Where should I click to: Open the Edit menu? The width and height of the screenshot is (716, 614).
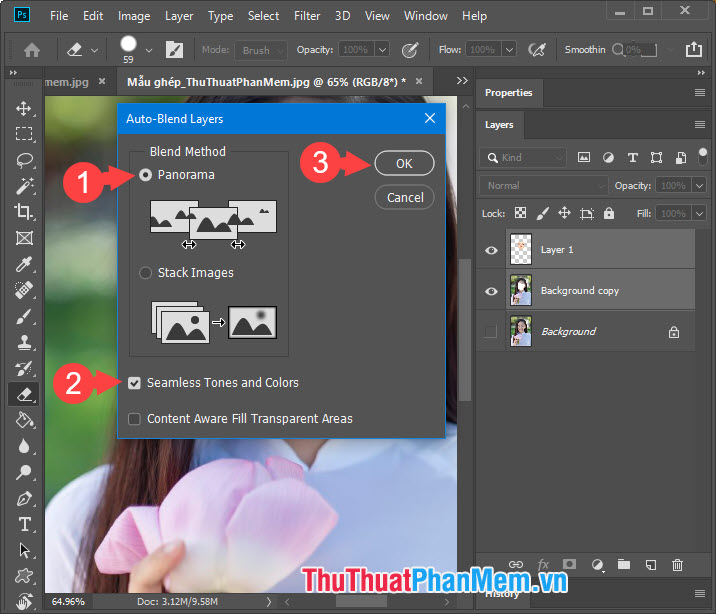pos(93,16)
